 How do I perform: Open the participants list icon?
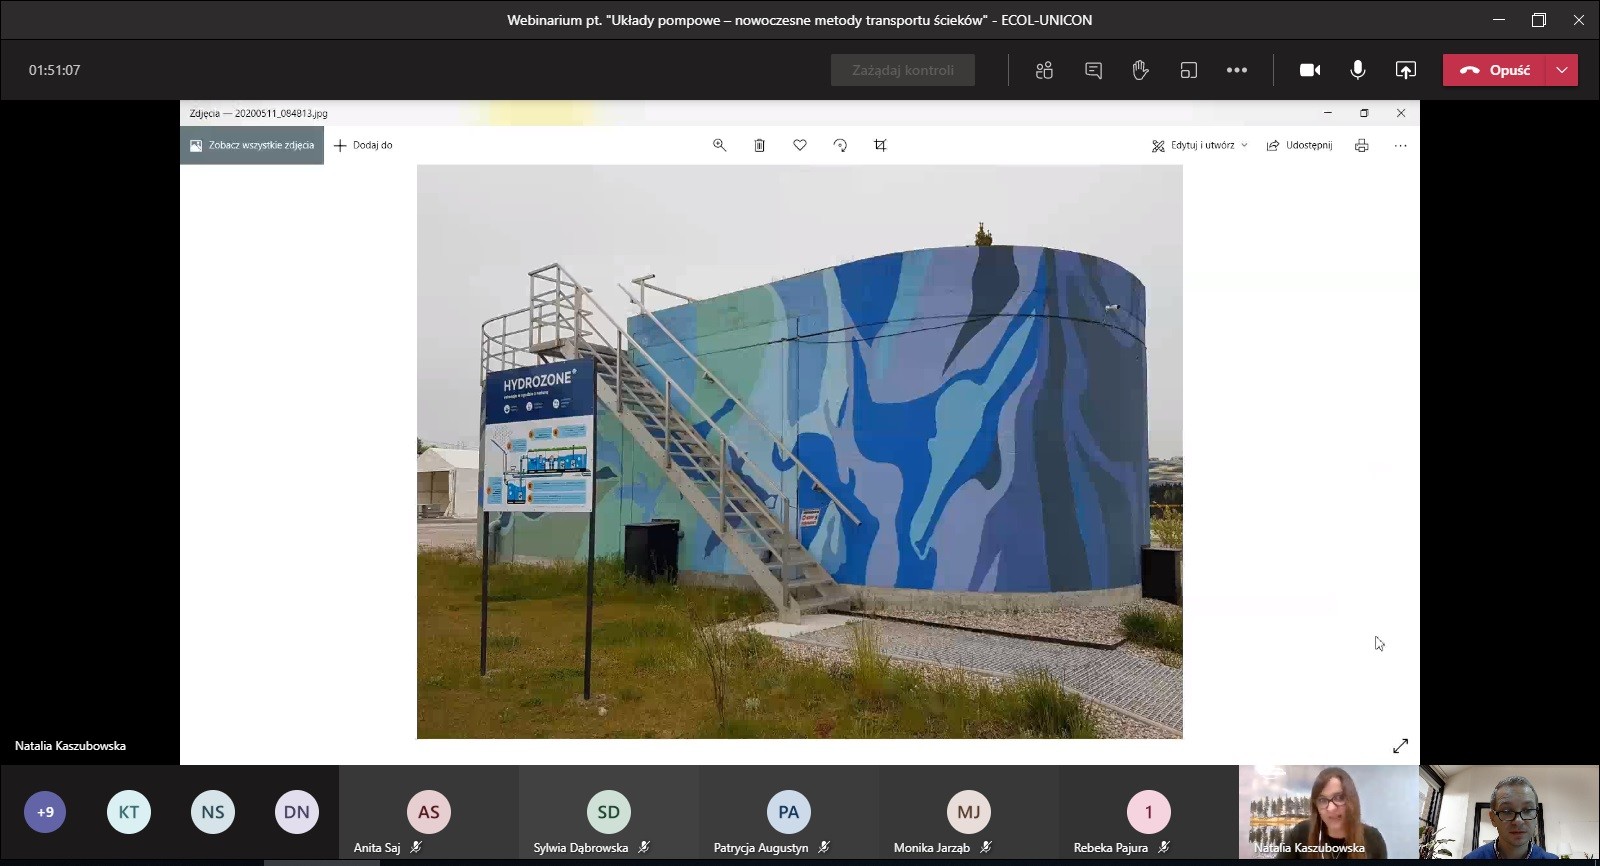point(1044,70)
